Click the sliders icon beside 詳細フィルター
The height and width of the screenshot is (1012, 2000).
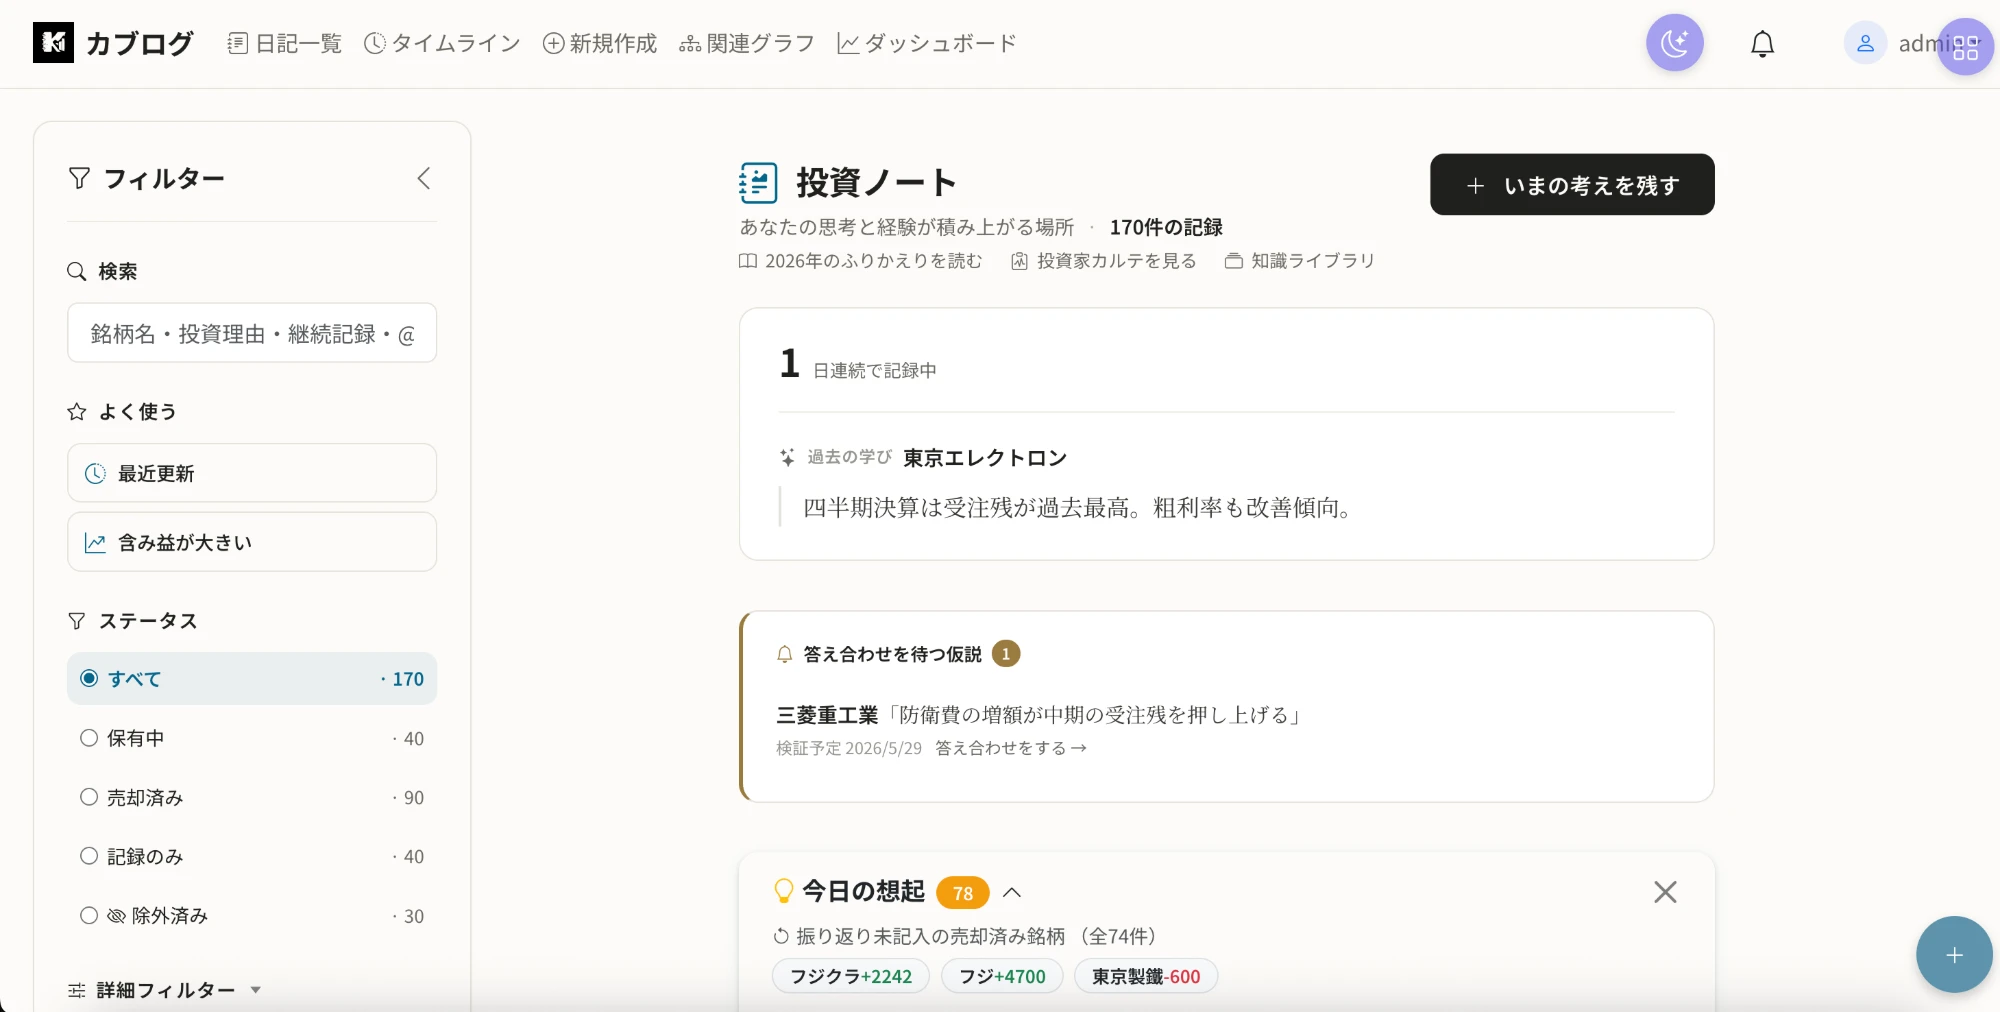(x=77, y=990)
